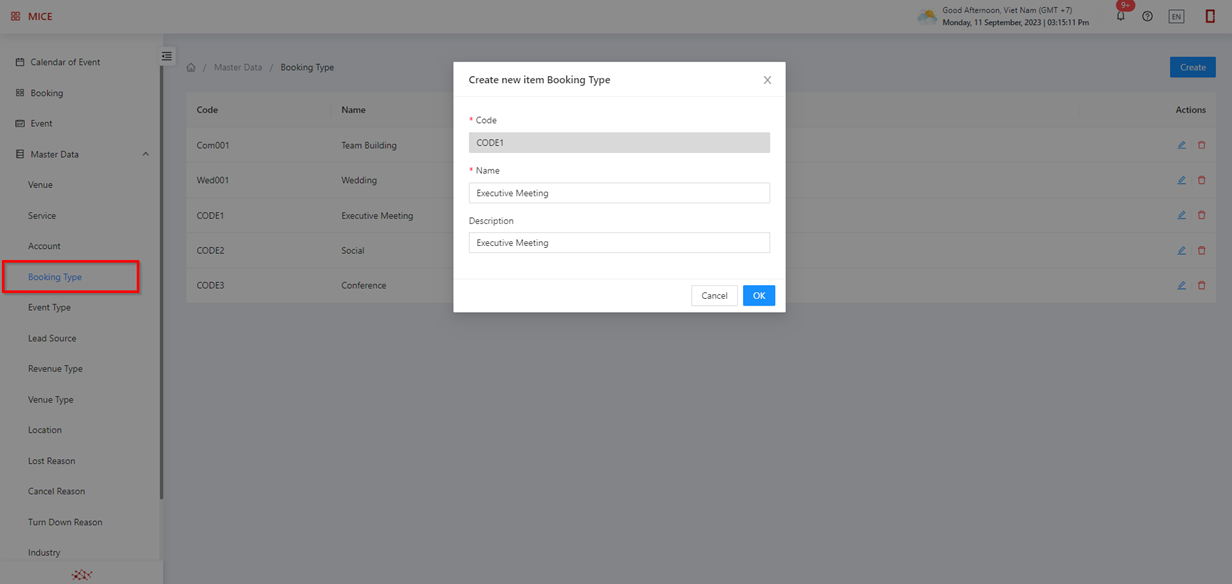Screen dimensions: 1232x584
Task: Delete the CODE2 Social row
Action: [1201, 250]
